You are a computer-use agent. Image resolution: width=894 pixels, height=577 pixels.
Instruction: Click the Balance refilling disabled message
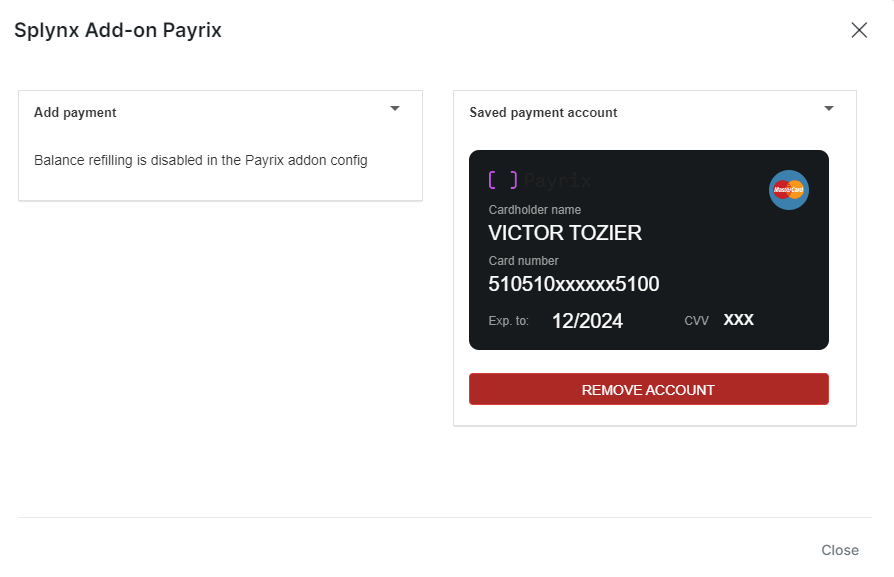tap(201, 160)
